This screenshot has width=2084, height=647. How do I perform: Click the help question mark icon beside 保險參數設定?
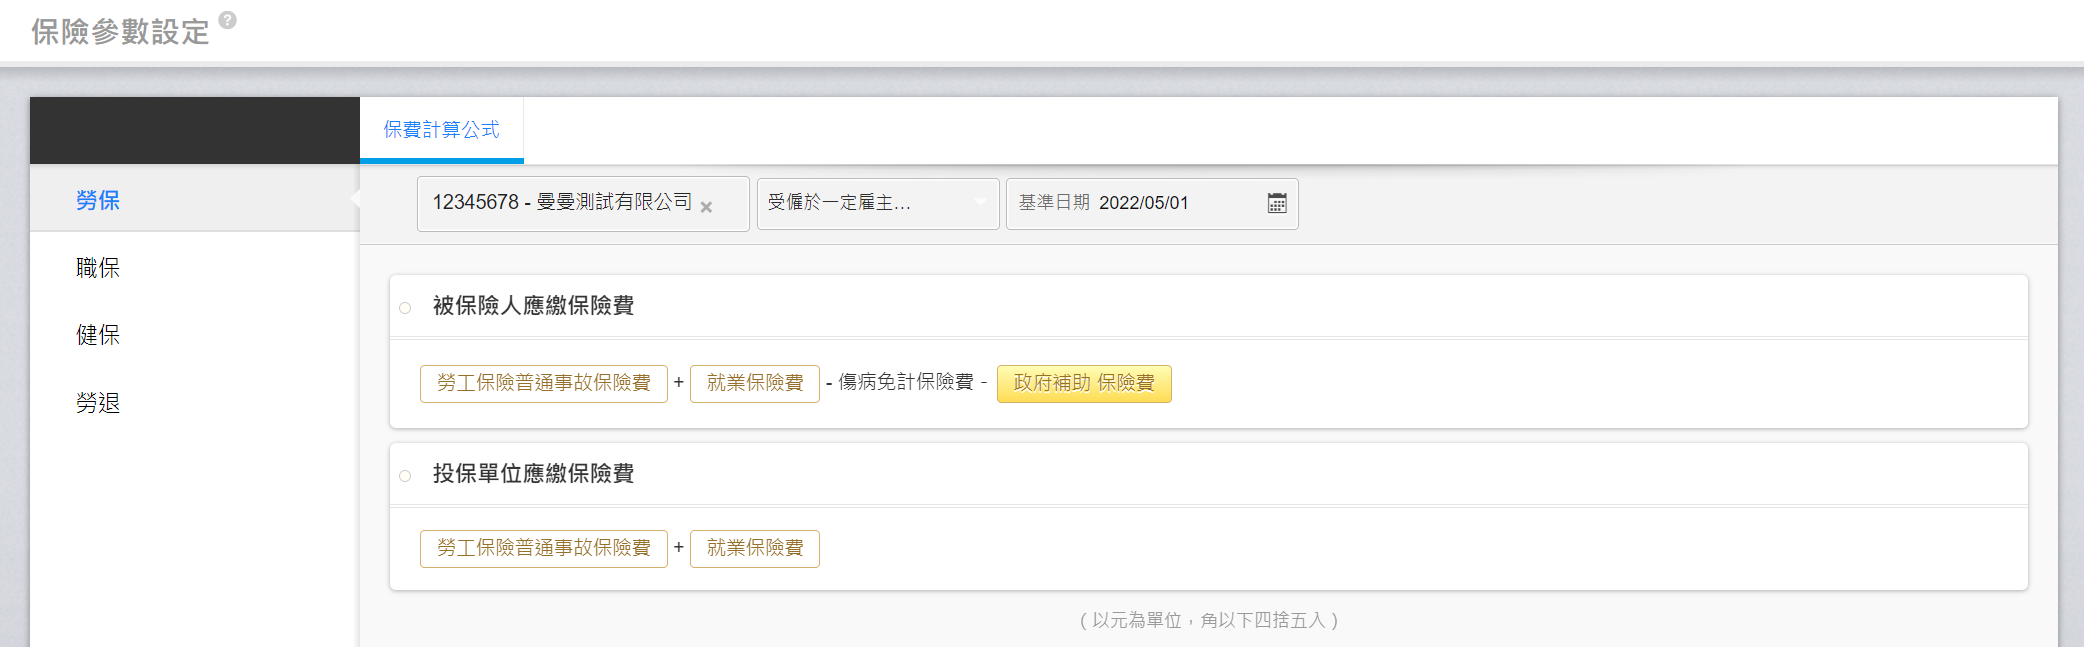[228, 20]
